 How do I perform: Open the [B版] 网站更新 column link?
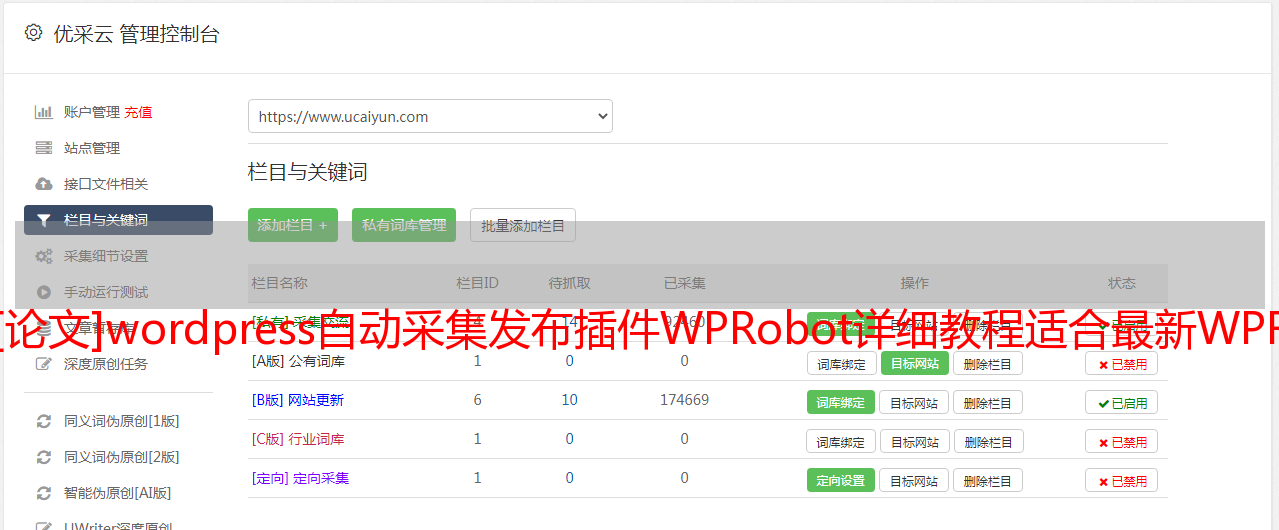298,400
